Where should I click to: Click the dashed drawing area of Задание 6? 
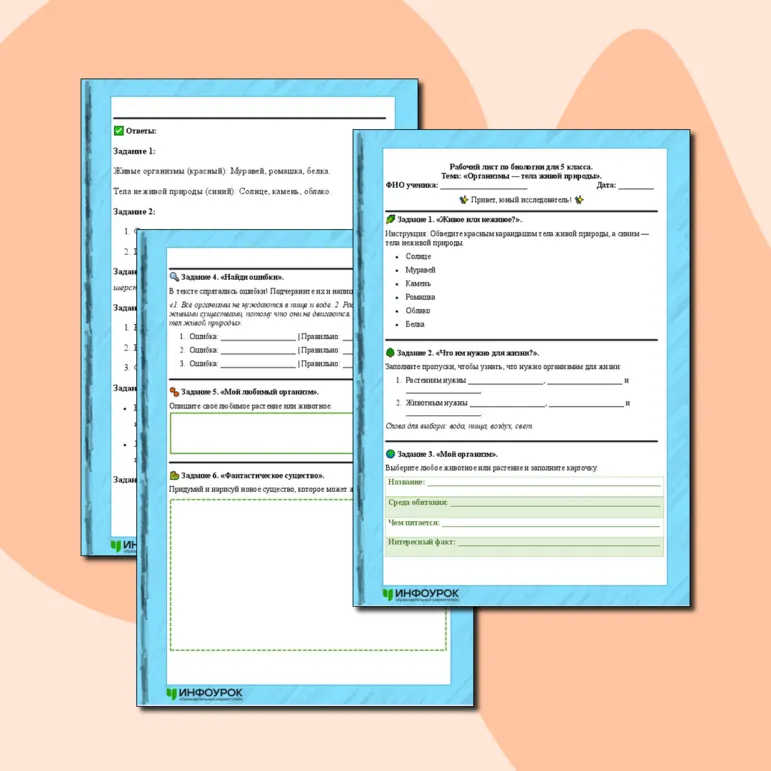308,575
